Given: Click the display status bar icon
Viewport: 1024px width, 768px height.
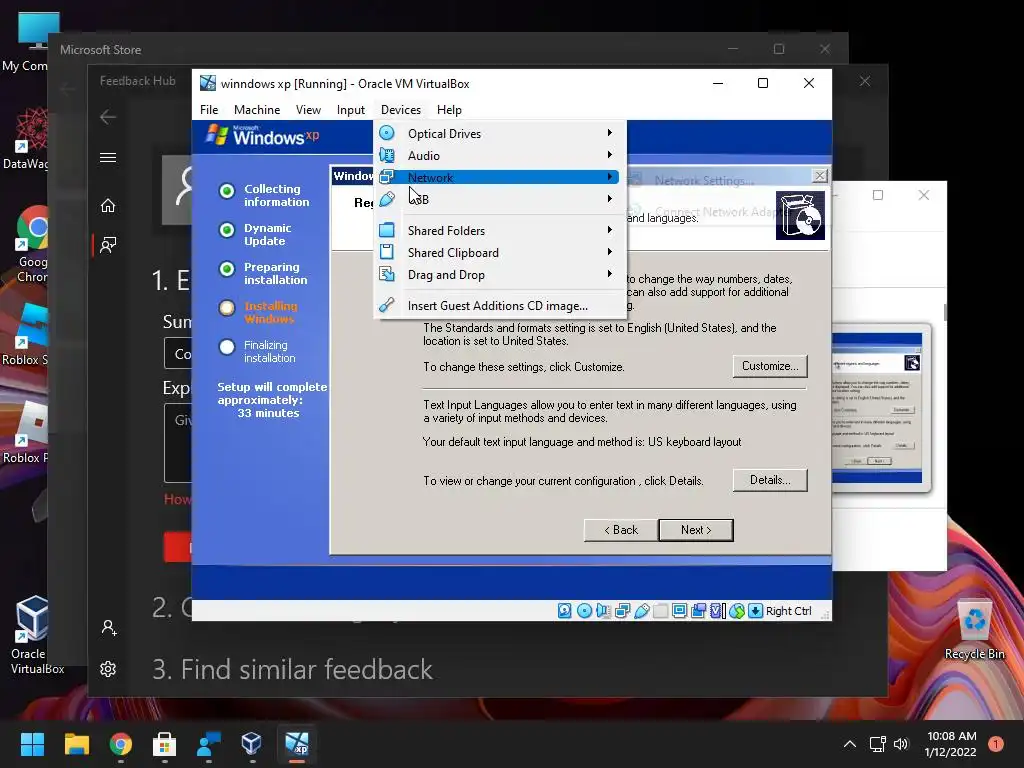Looking at the screenshot, I should tap(679, 611).
